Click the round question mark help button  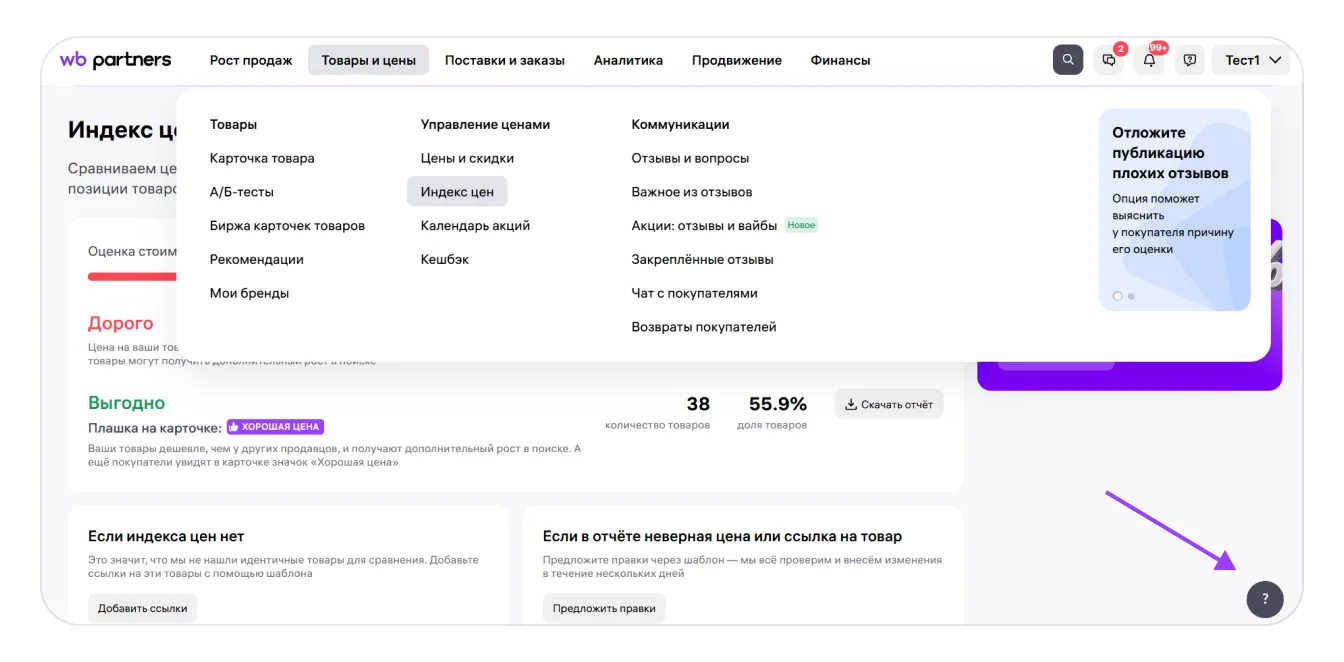click(x=1265, y=599)
